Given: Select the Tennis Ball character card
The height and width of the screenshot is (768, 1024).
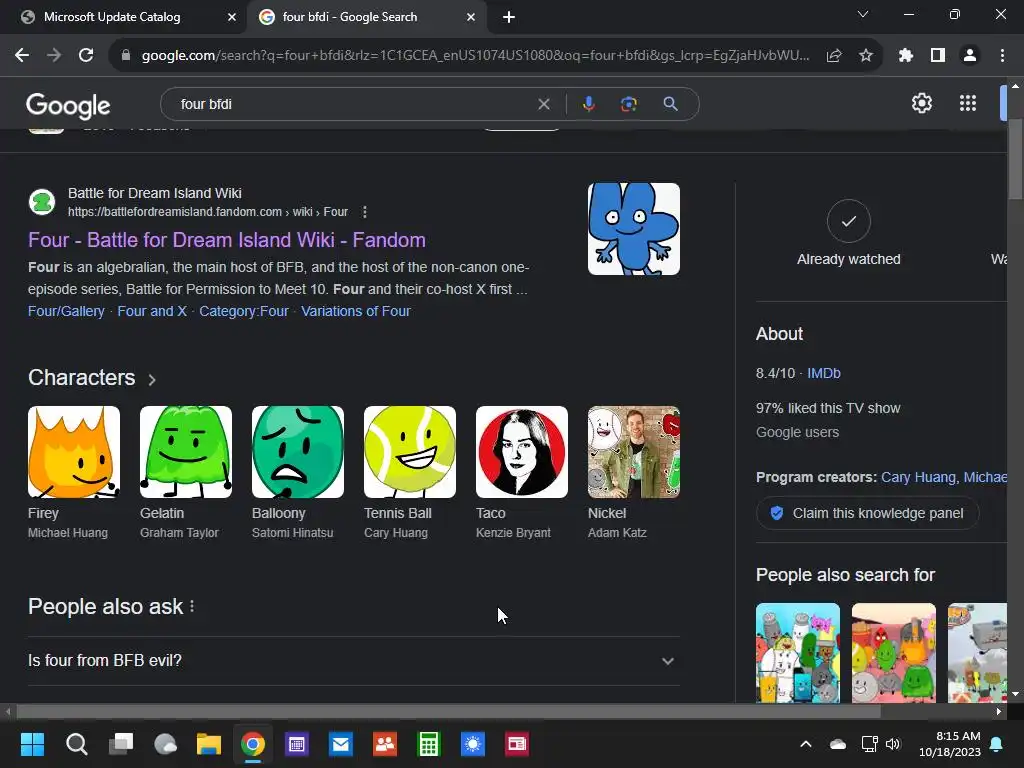Looking at the screenshot, I should point(409,473).
